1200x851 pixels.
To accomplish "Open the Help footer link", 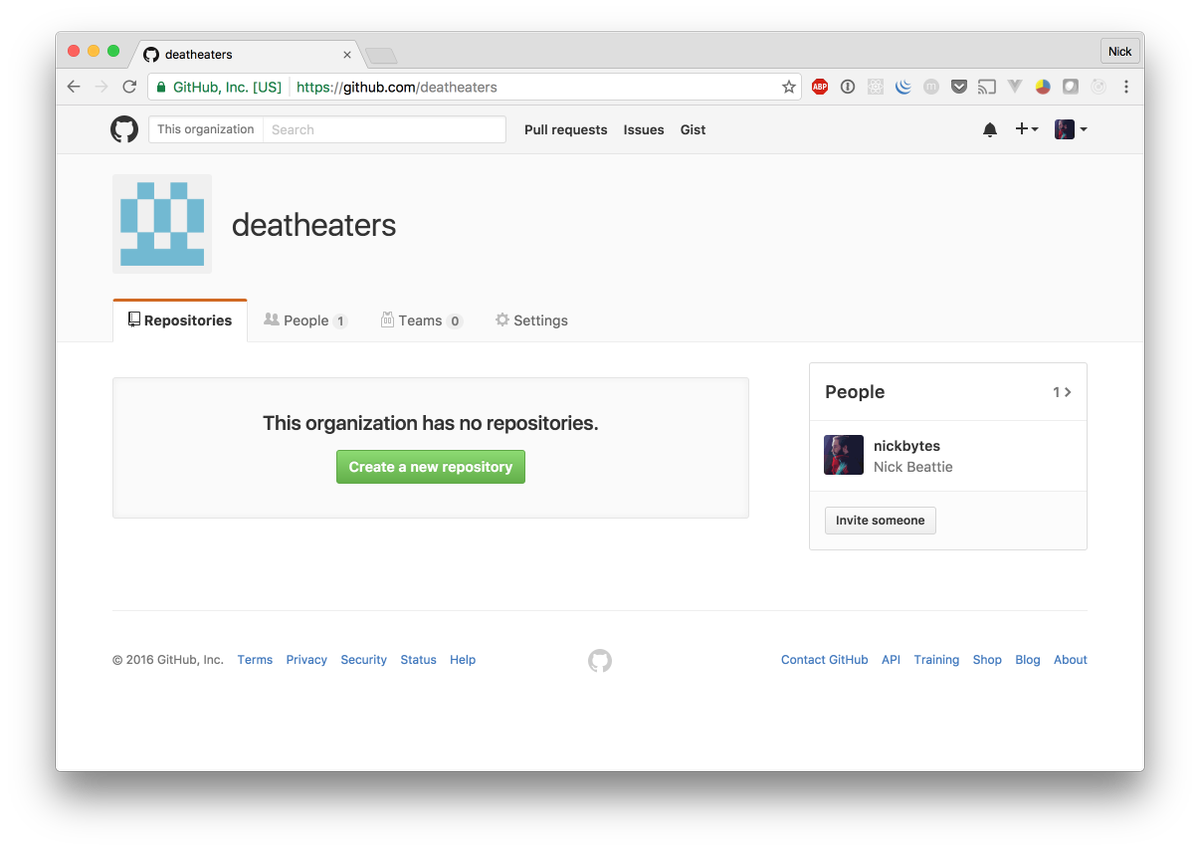I will pos(463,660).
